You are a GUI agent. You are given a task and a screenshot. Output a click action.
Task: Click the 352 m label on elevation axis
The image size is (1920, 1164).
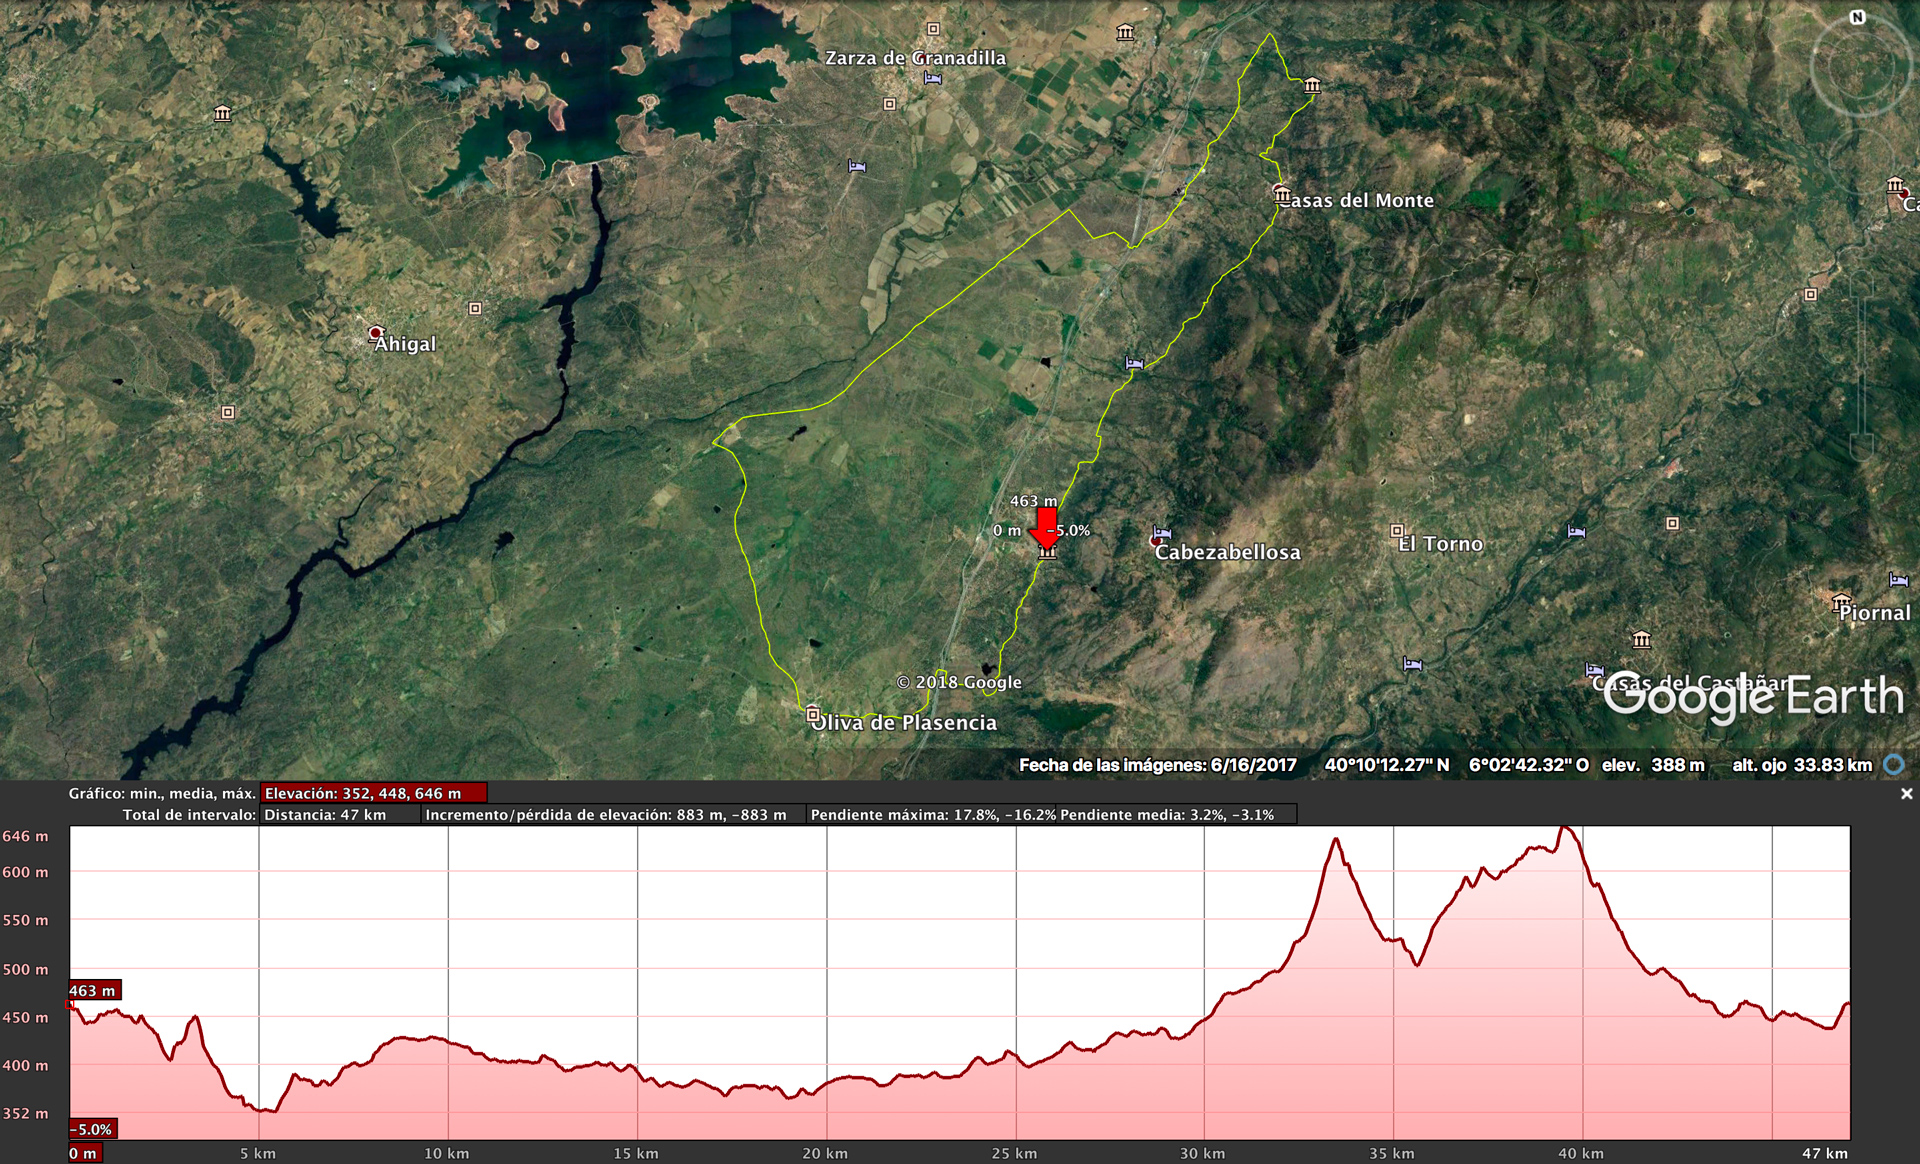click(25, 1113)
